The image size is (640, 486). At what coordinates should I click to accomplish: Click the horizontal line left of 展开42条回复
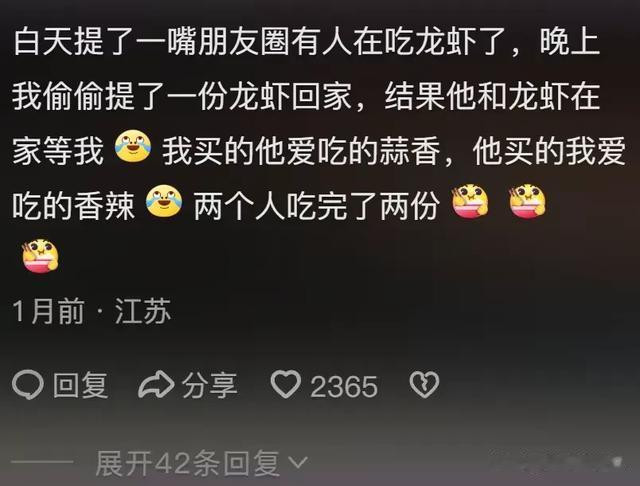(x=42, y=462)
